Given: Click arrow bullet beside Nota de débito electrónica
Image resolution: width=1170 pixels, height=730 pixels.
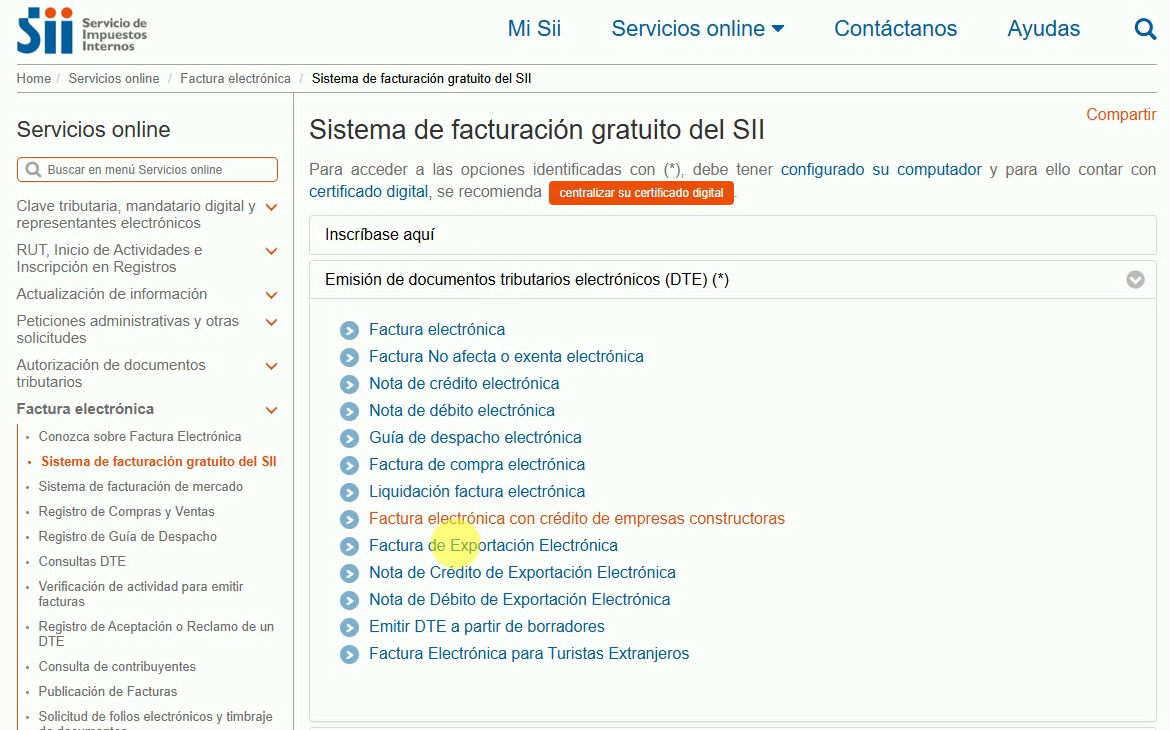Looking at the screenshot, I should [349, 411].
